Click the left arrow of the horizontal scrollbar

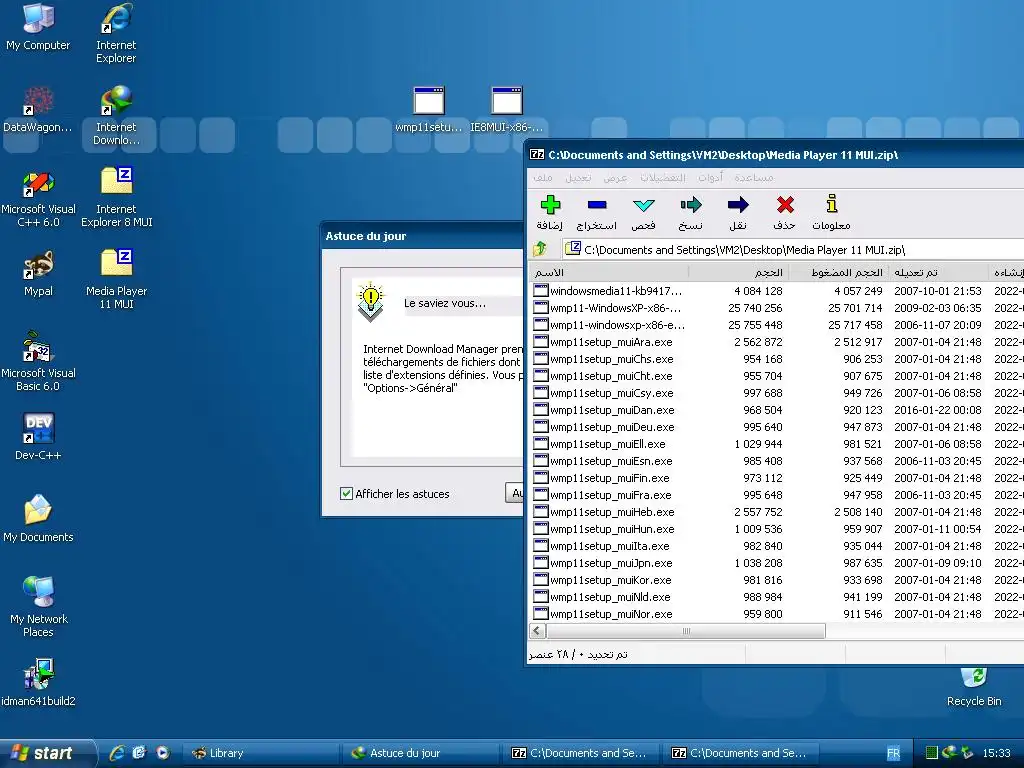click(x=537, y=631)
